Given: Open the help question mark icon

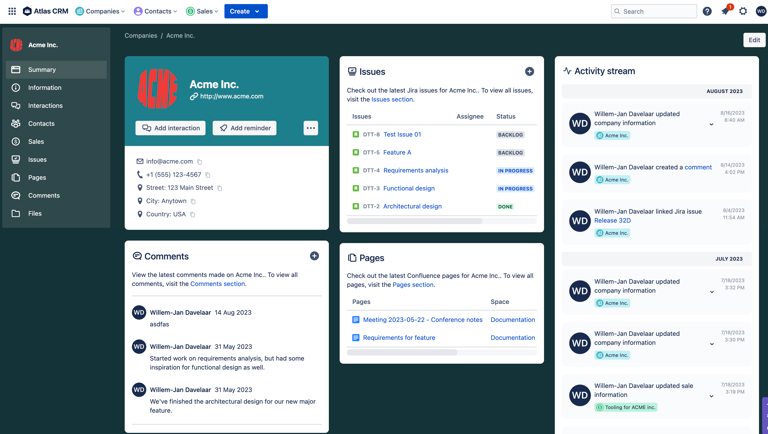Looking at the screenshot, I should [707, 12].
